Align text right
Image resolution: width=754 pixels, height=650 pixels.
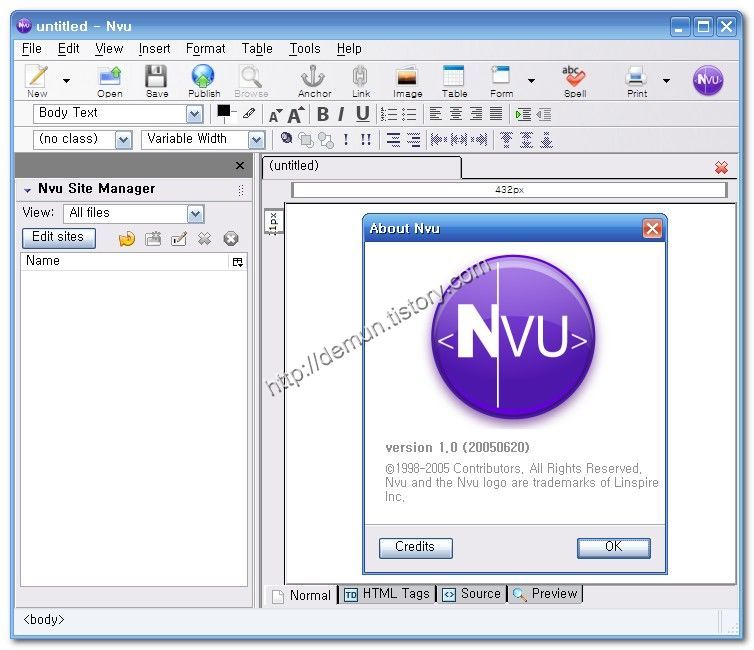tap(476, 114)
